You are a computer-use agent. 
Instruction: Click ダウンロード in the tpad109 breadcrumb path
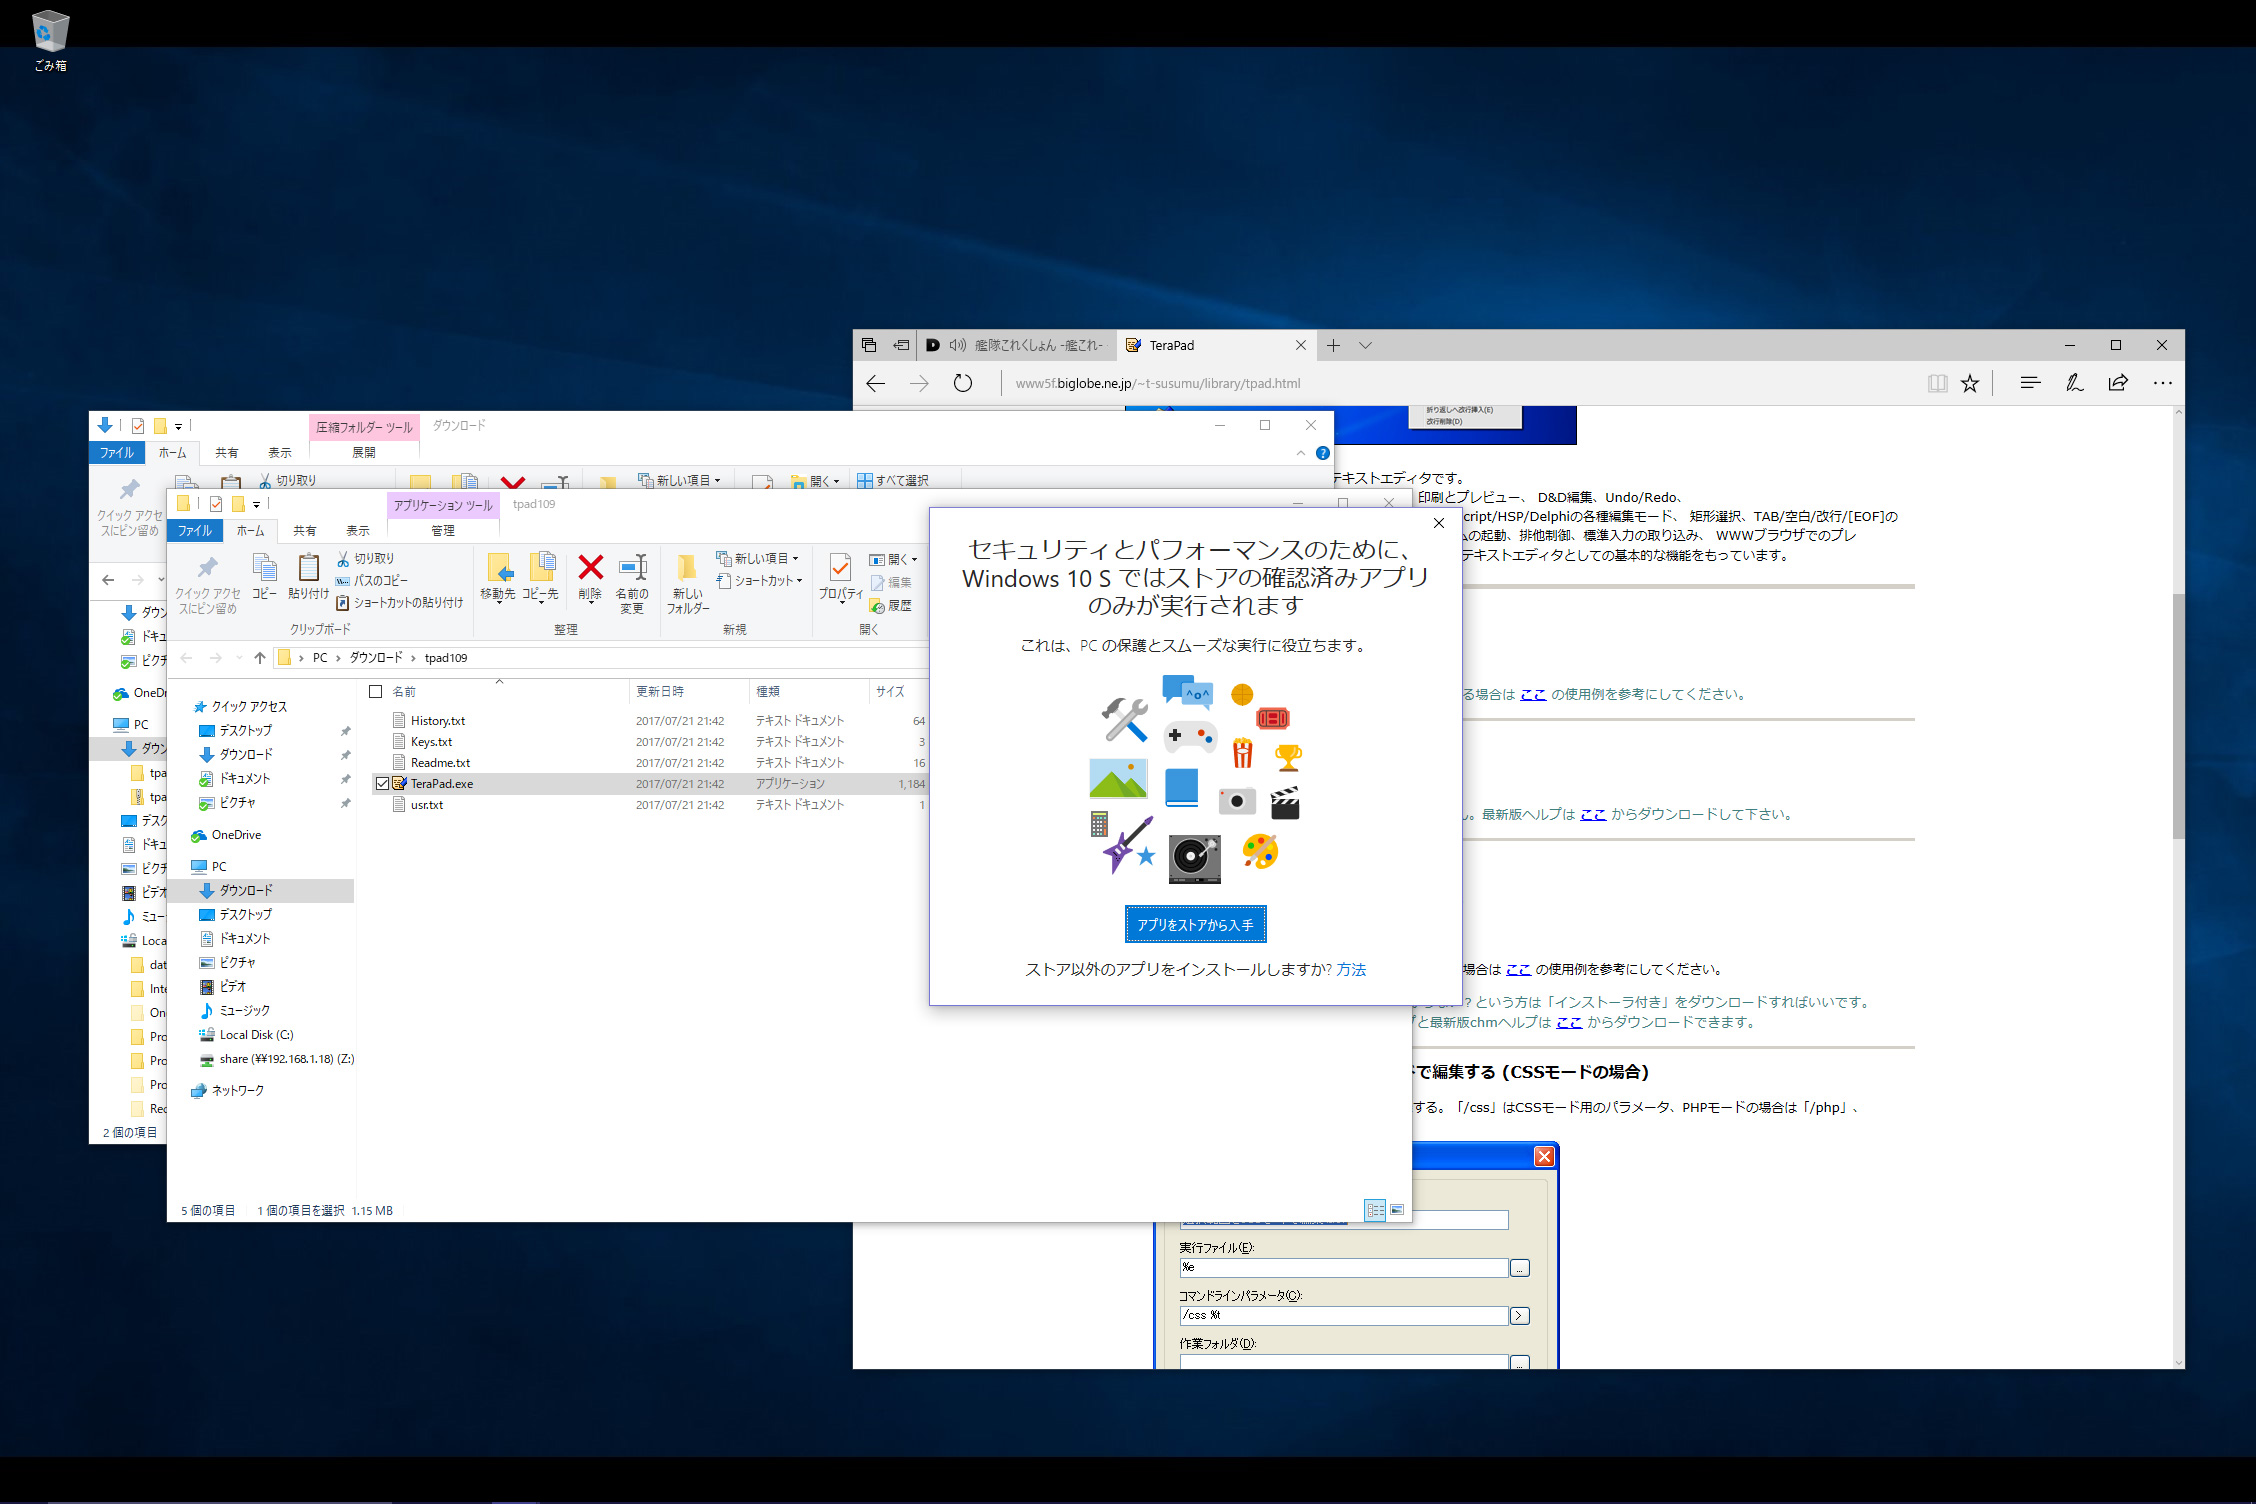(376, 658)
